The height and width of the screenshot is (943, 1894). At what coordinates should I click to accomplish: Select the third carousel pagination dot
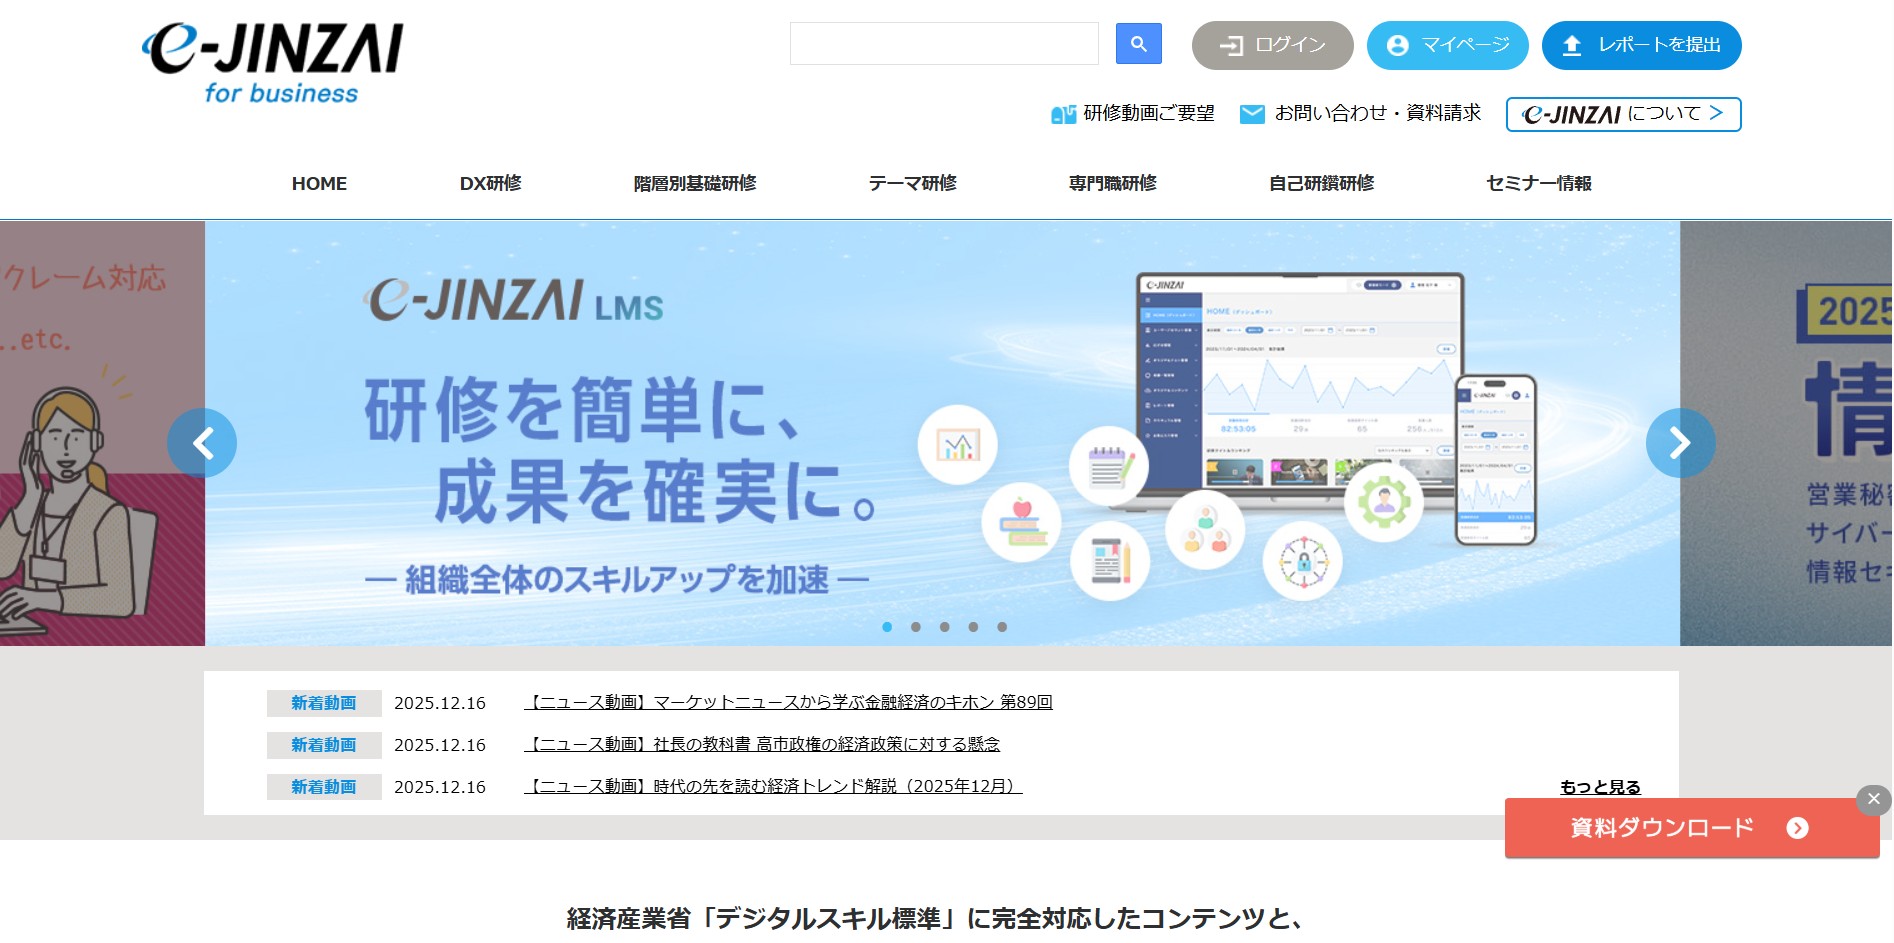coord(943,628)
